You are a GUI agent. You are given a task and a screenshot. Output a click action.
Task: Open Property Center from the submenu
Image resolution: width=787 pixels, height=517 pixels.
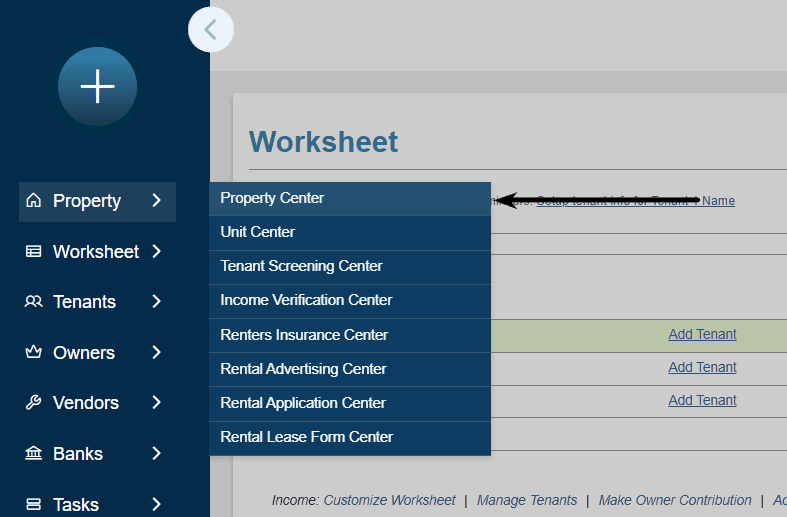pyautogui.click(x=272, y=198)
